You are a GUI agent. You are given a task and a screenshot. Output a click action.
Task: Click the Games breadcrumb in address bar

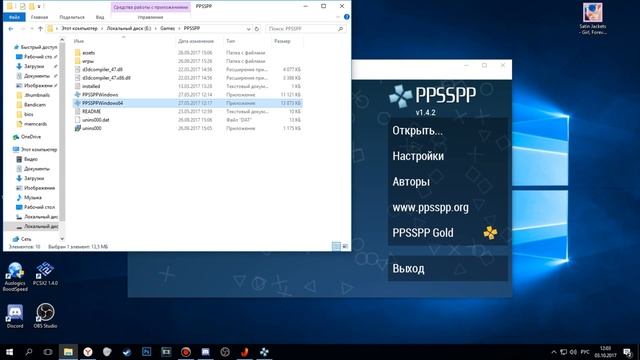pyautogui.click(x=167, y=29)
